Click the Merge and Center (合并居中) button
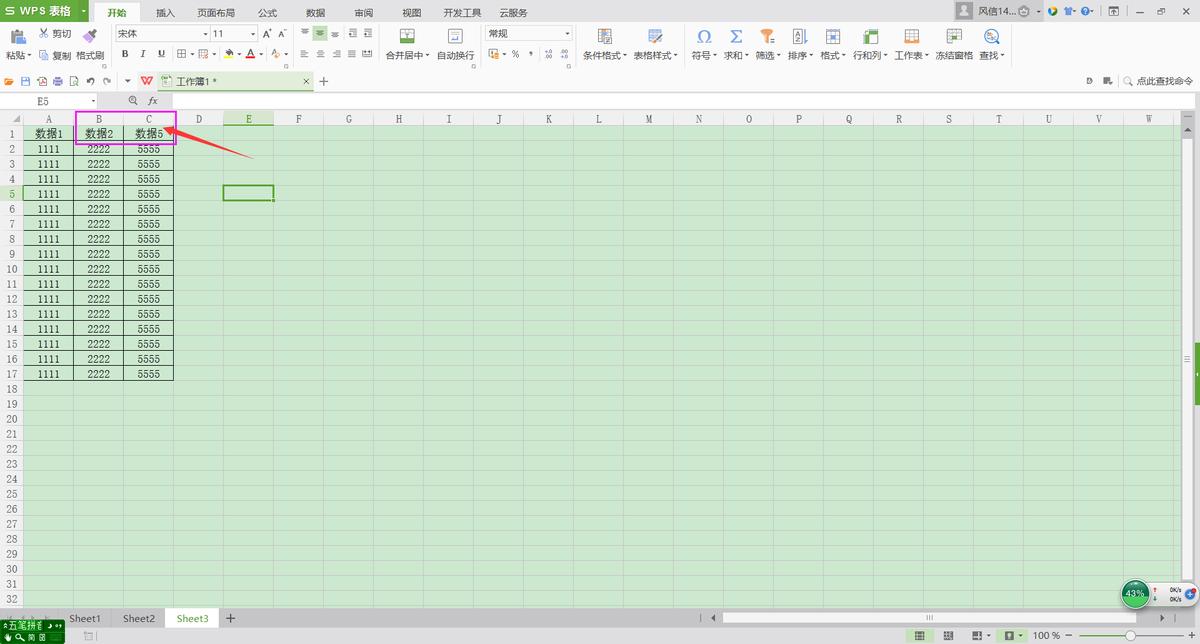Image resolution: width=1200 pixels, height=644 pixels. [x=406, y=44]
